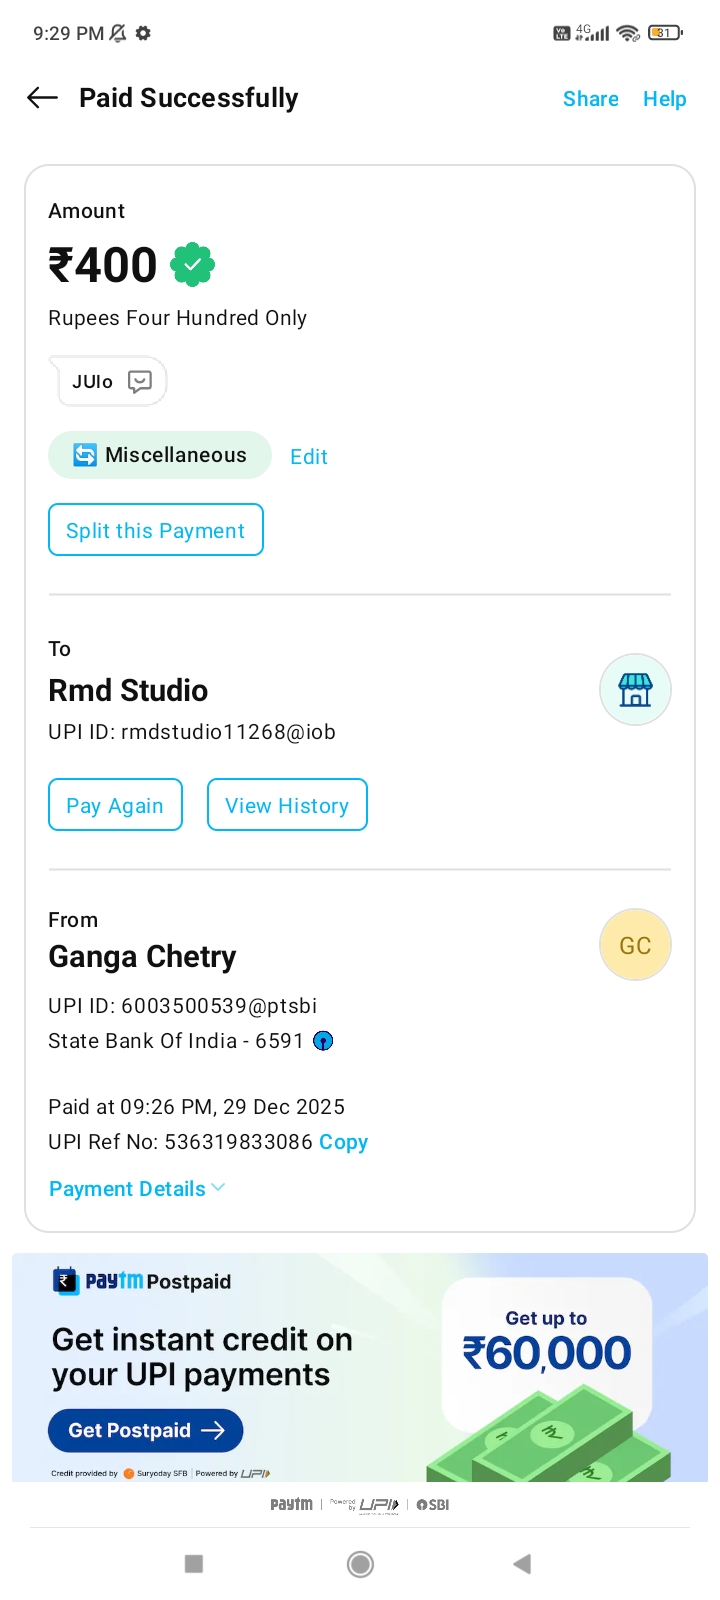Image resolution: width=720 pixels, height=1600 pixels.
Task: Share the payment receipt
Action: [590, 99]
